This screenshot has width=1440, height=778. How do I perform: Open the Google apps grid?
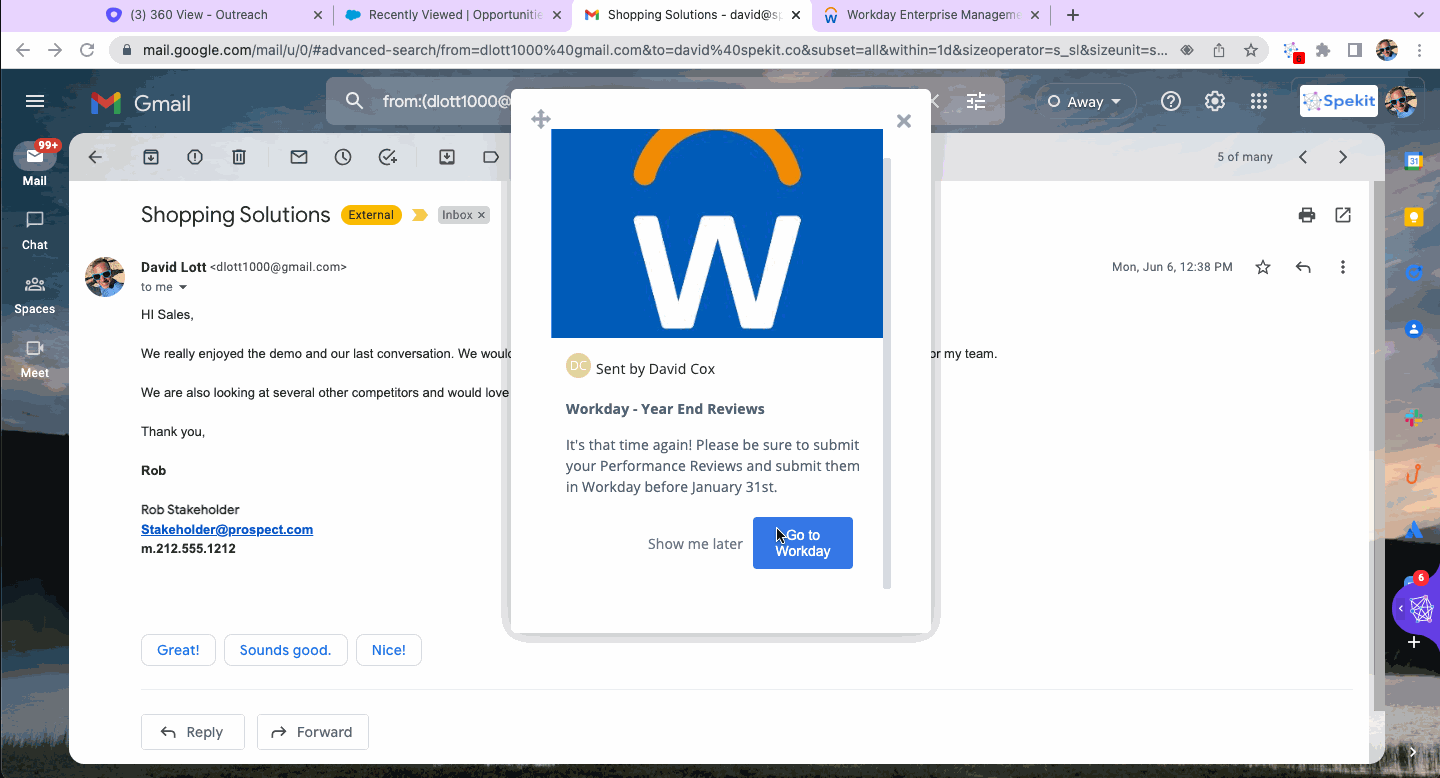(x=1259, y=101)
